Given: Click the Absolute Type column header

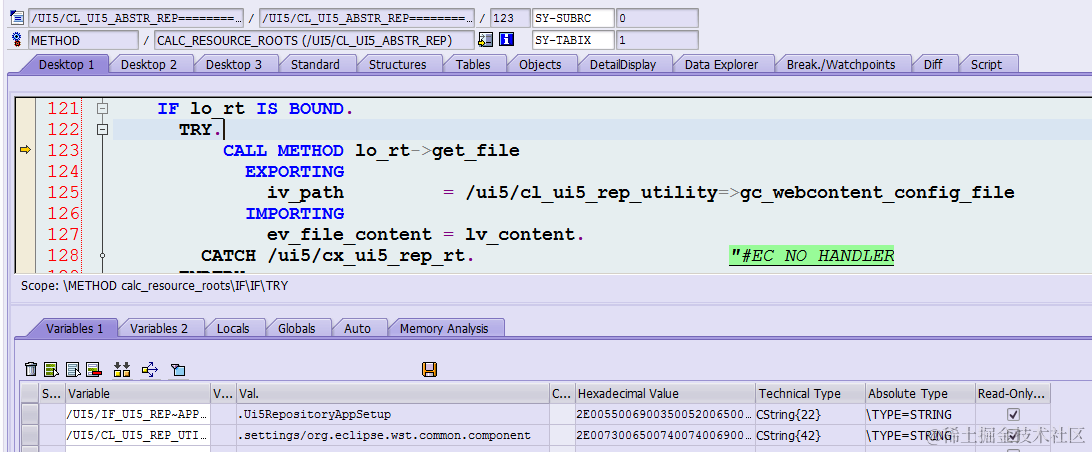Looking at the screenshot, I should coord(921,393).
